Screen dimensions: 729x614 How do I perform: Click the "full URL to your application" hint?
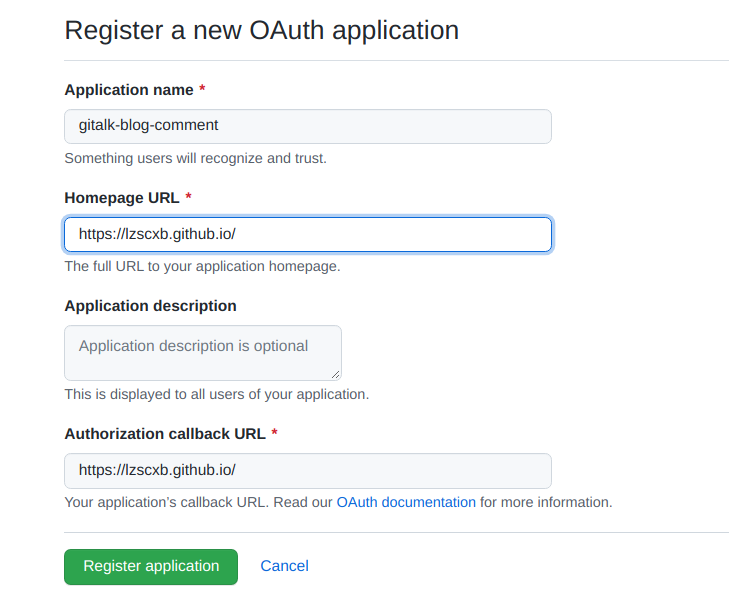pyautogui.click(x=202, y=266)
